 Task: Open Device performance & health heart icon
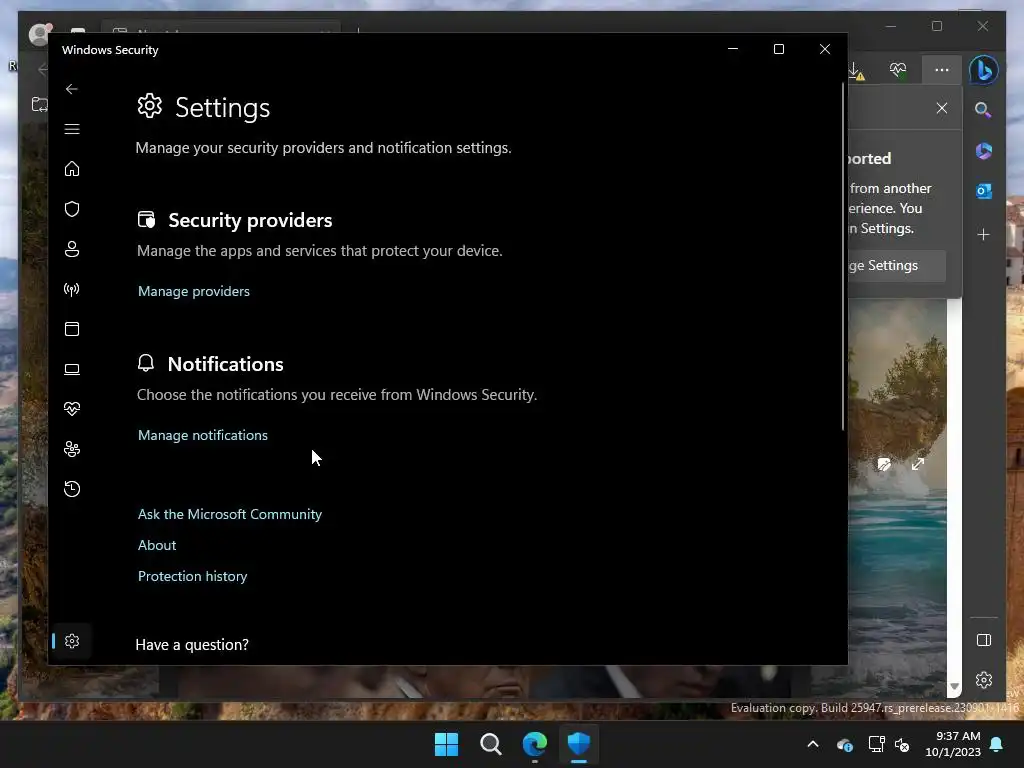(x=72, y=409)
